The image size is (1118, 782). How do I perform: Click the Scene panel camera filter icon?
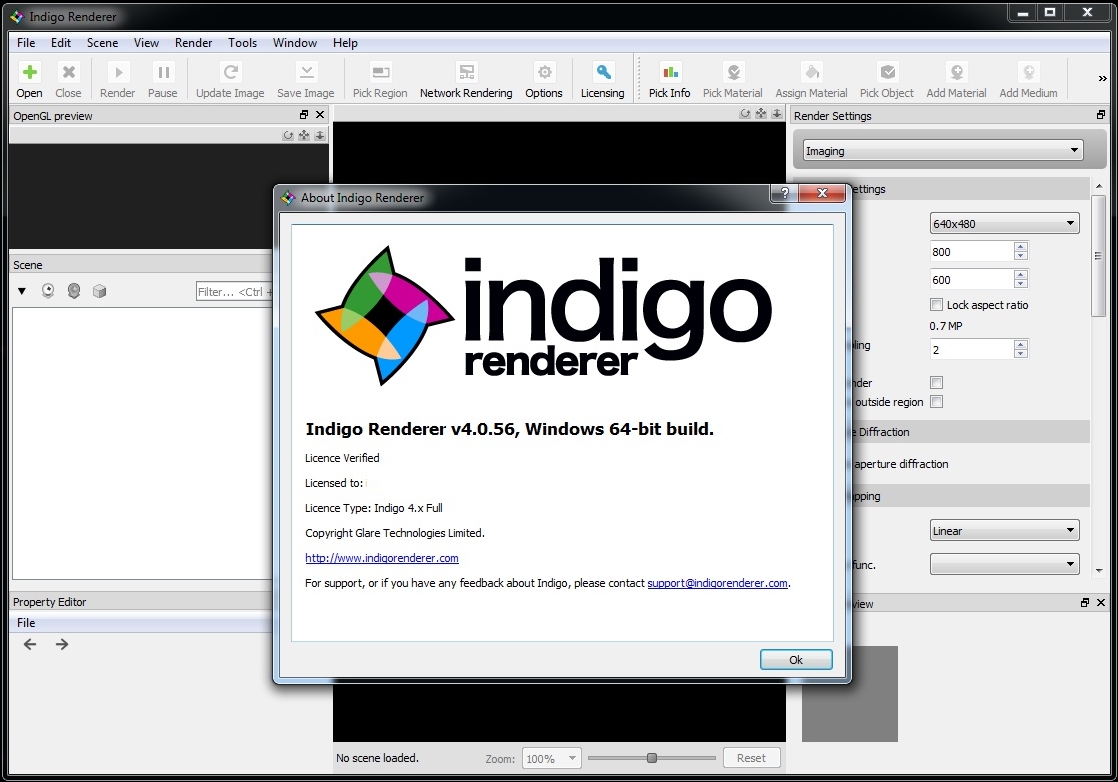coord(48,291)
